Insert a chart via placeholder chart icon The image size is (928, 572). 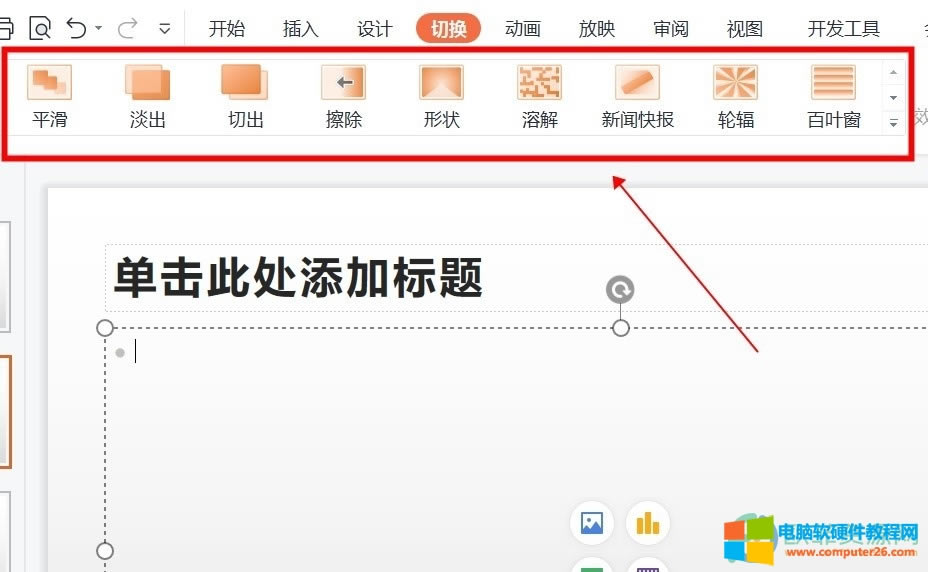(647, 522)
